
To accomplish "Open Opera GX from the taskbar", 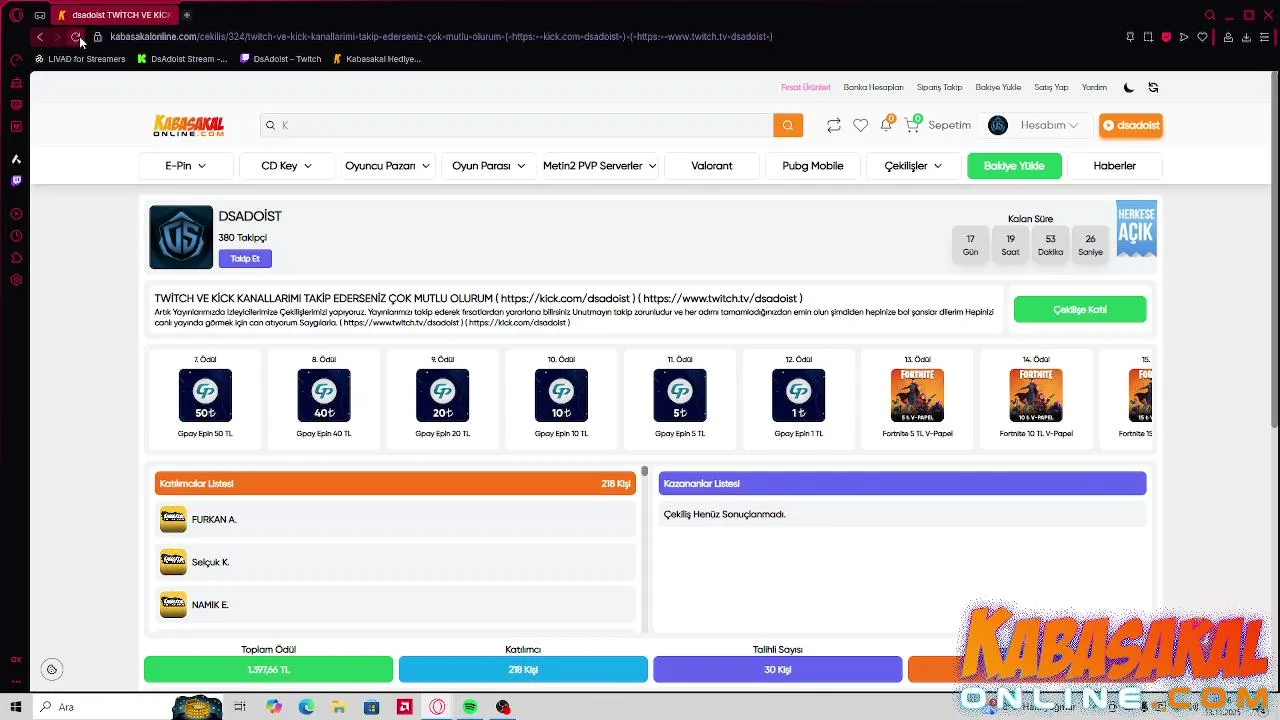I will tap(437, 707).
